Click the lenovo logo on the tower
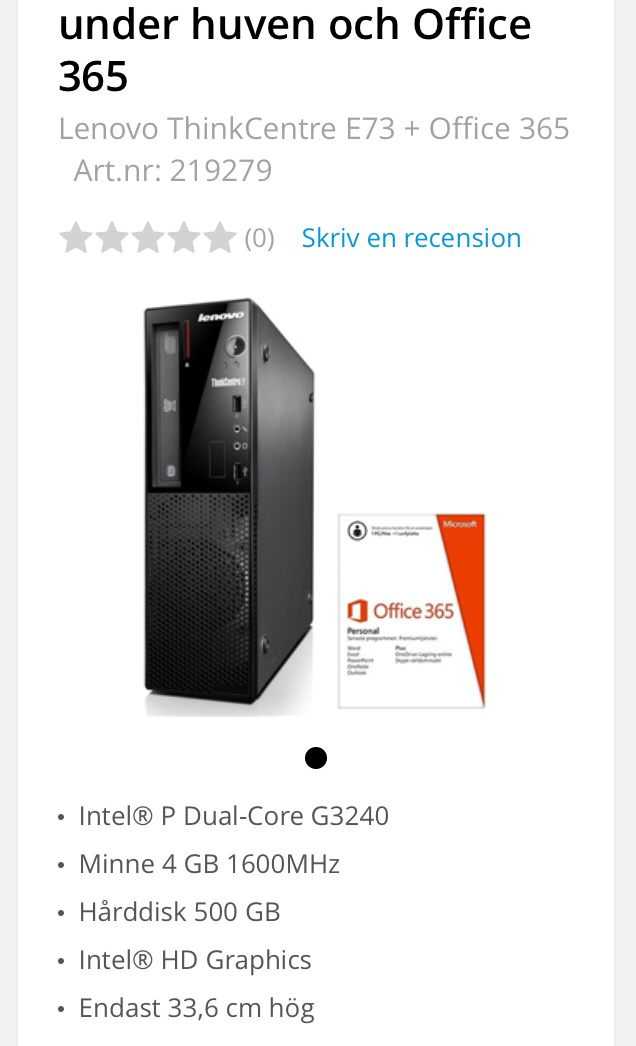This screenshot has height=1046, width=636. click(221, 316)
